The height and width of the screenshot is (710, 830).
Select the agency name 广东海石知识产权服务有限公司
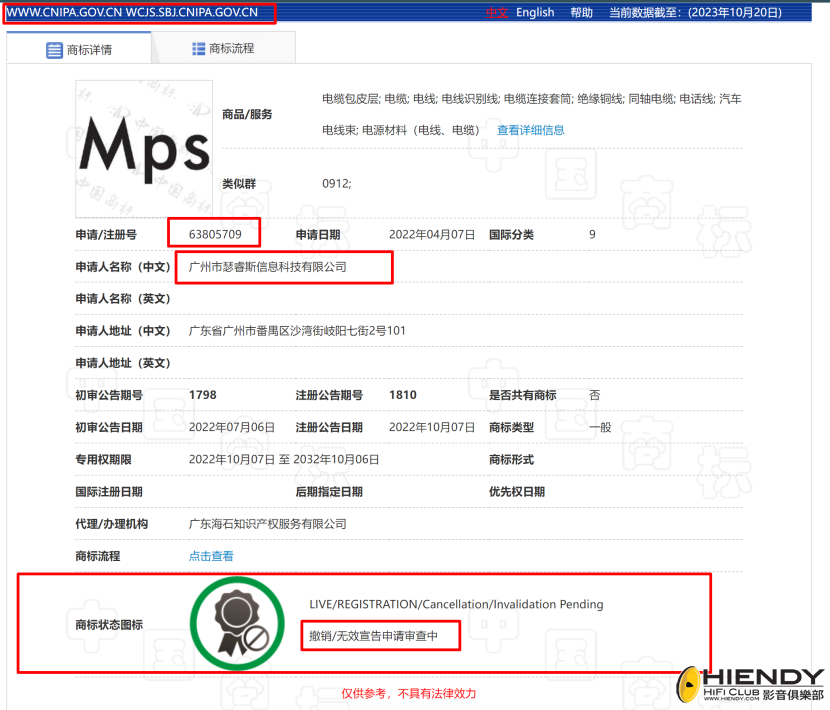[268, 524]
